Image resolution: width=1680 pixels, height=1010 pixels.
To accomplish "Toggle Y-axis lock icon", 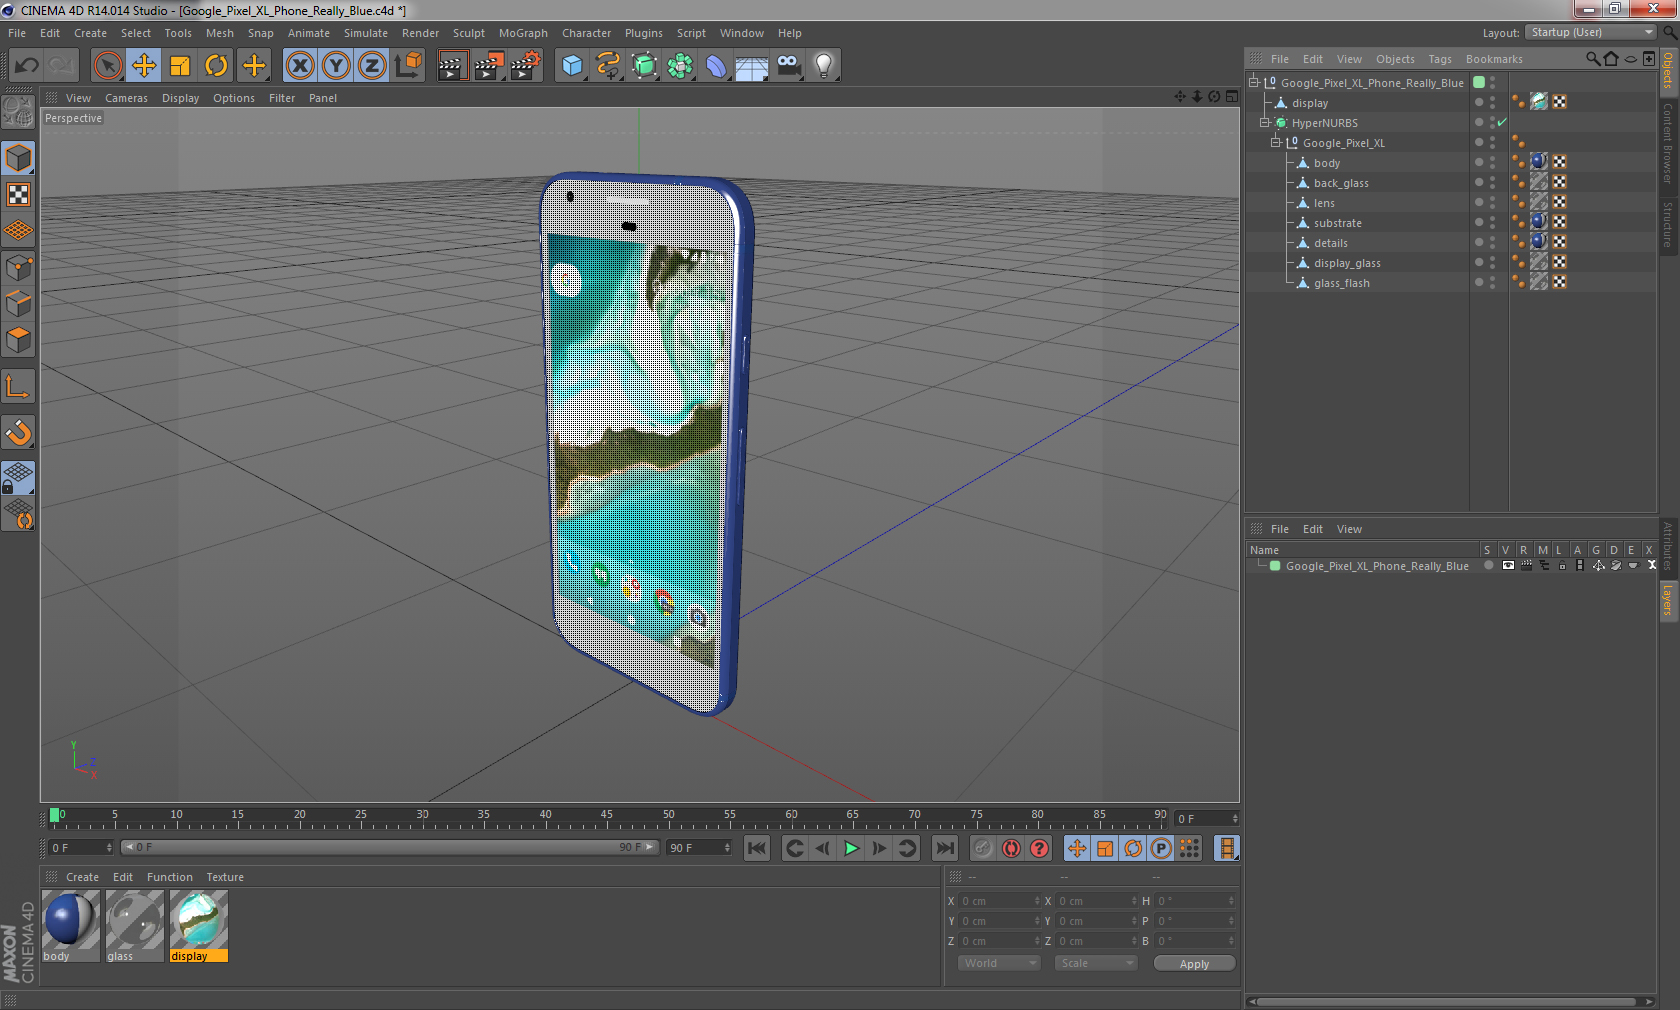I will pyautogui.click(x=336, y=66).
